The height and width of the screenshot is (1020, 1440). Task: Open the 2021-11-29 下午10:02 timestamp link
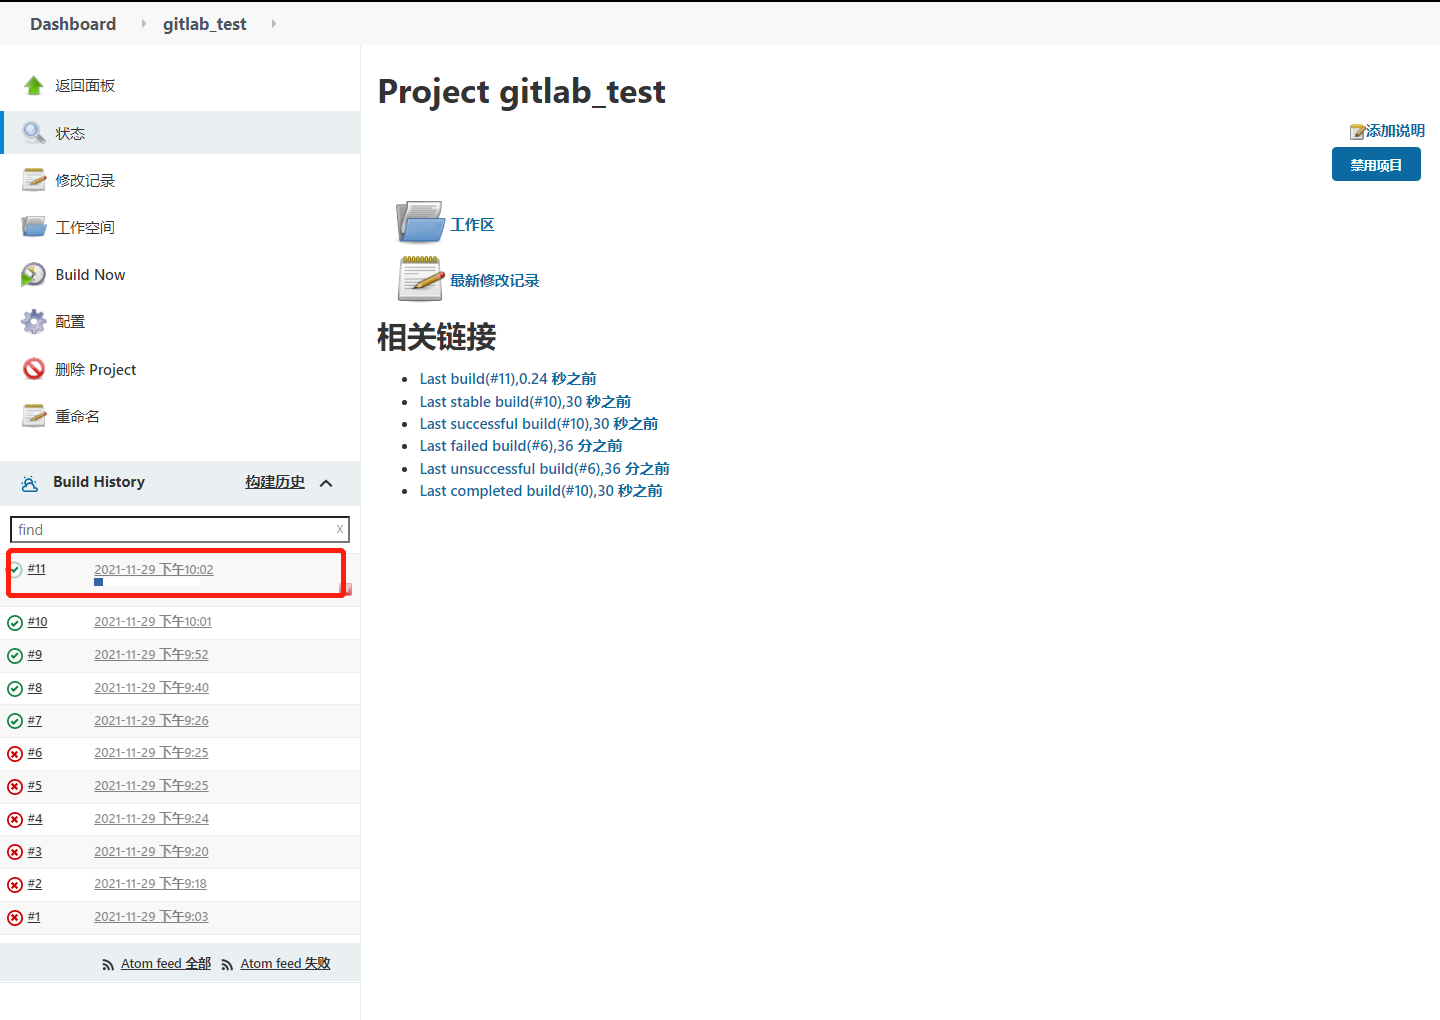[x=154, y=570]
